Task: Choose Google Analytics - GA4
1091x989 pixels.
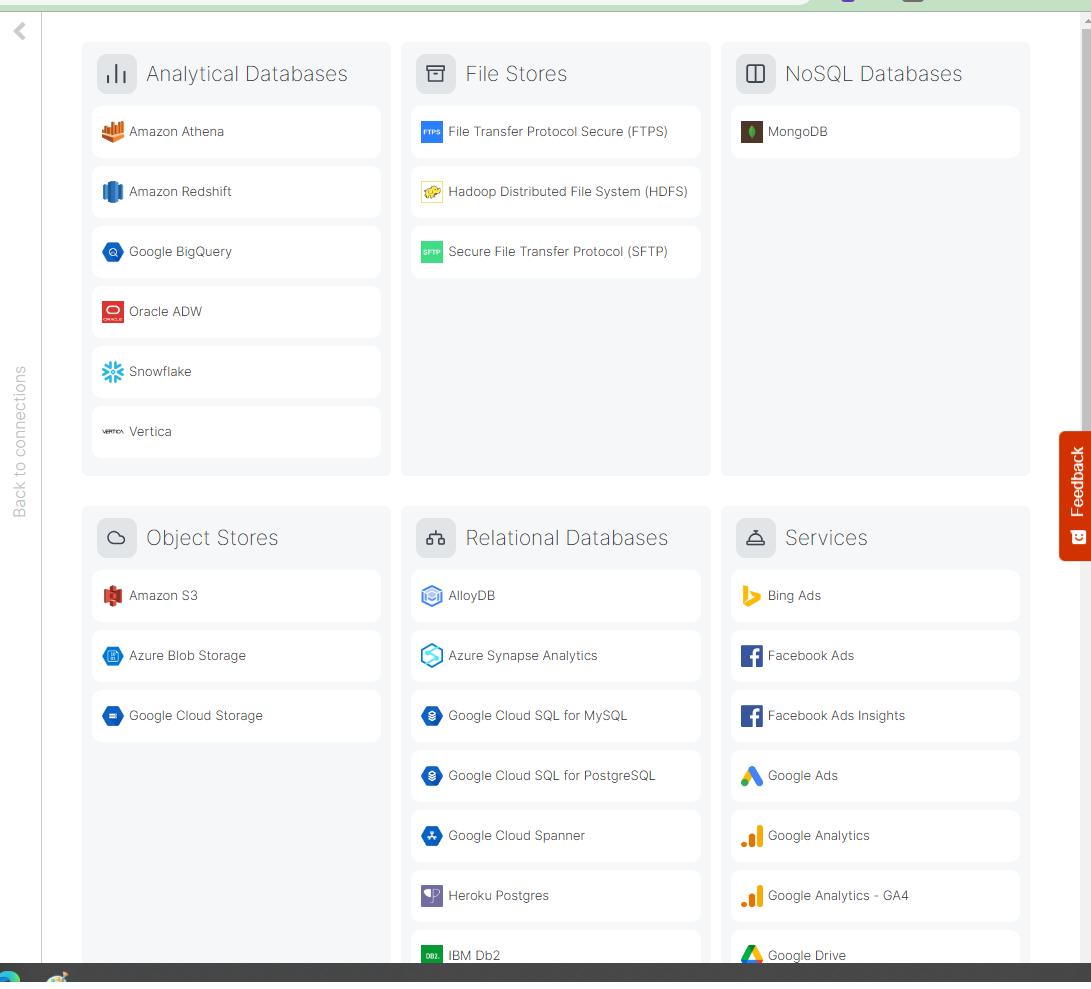Action: [x=875, y=896]
